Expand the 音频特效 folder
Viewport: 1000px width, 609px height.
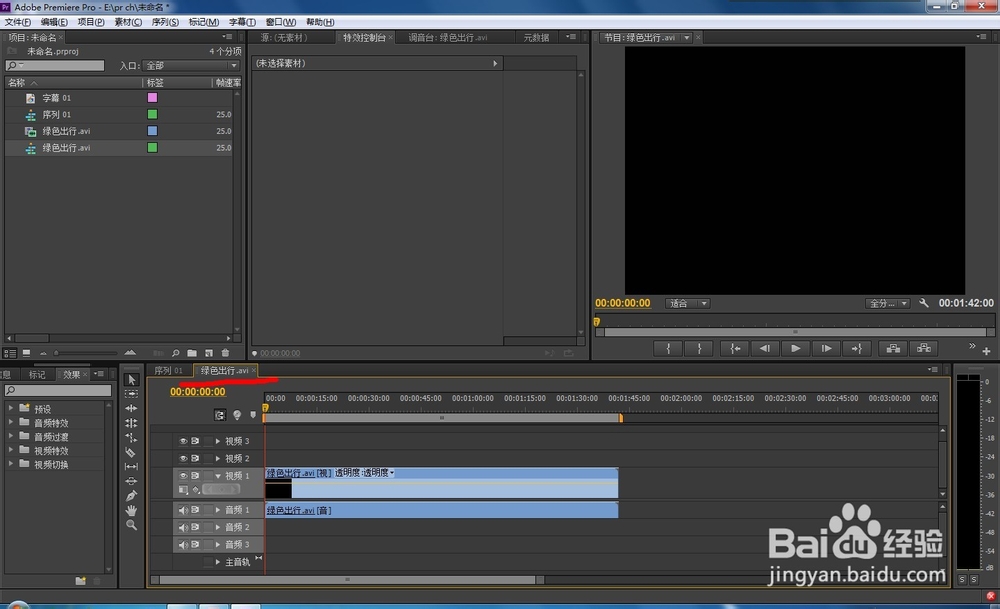click(10, 422)
